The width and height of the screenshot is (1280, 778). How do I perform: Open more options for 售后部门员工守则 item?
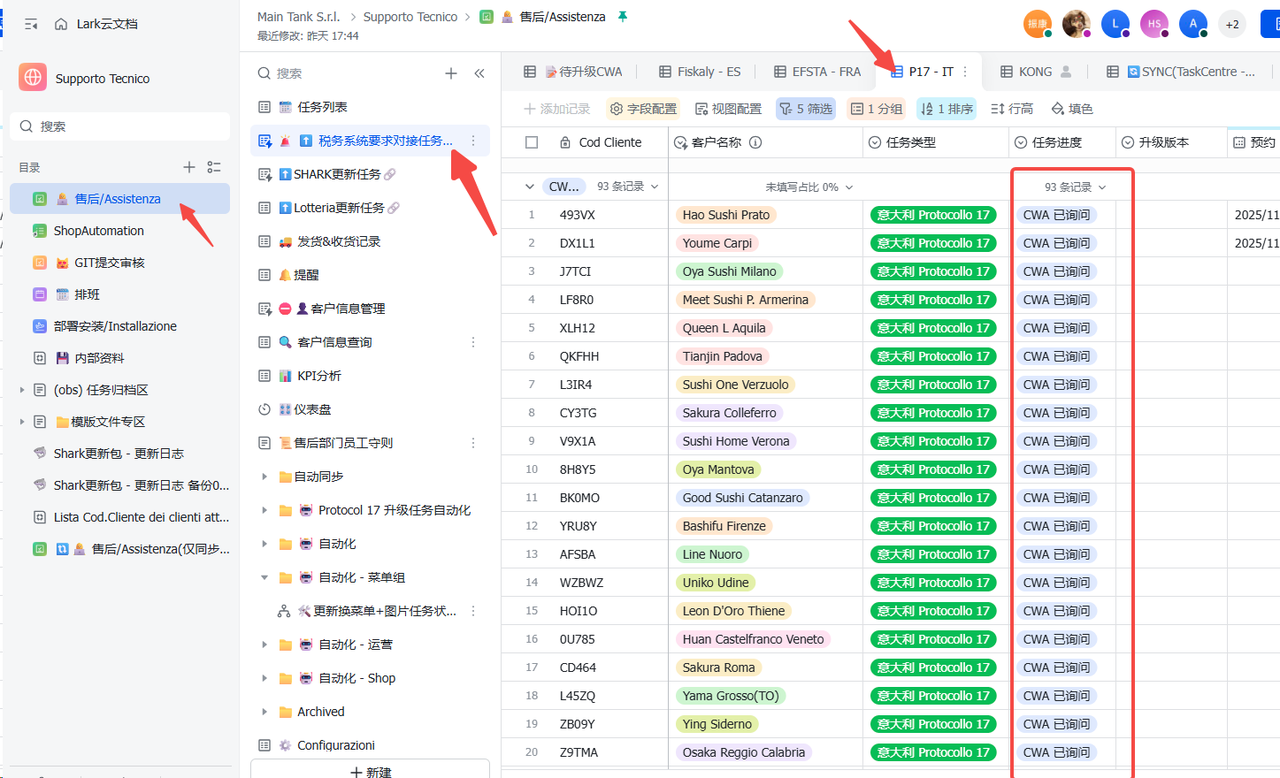[474, 443]
